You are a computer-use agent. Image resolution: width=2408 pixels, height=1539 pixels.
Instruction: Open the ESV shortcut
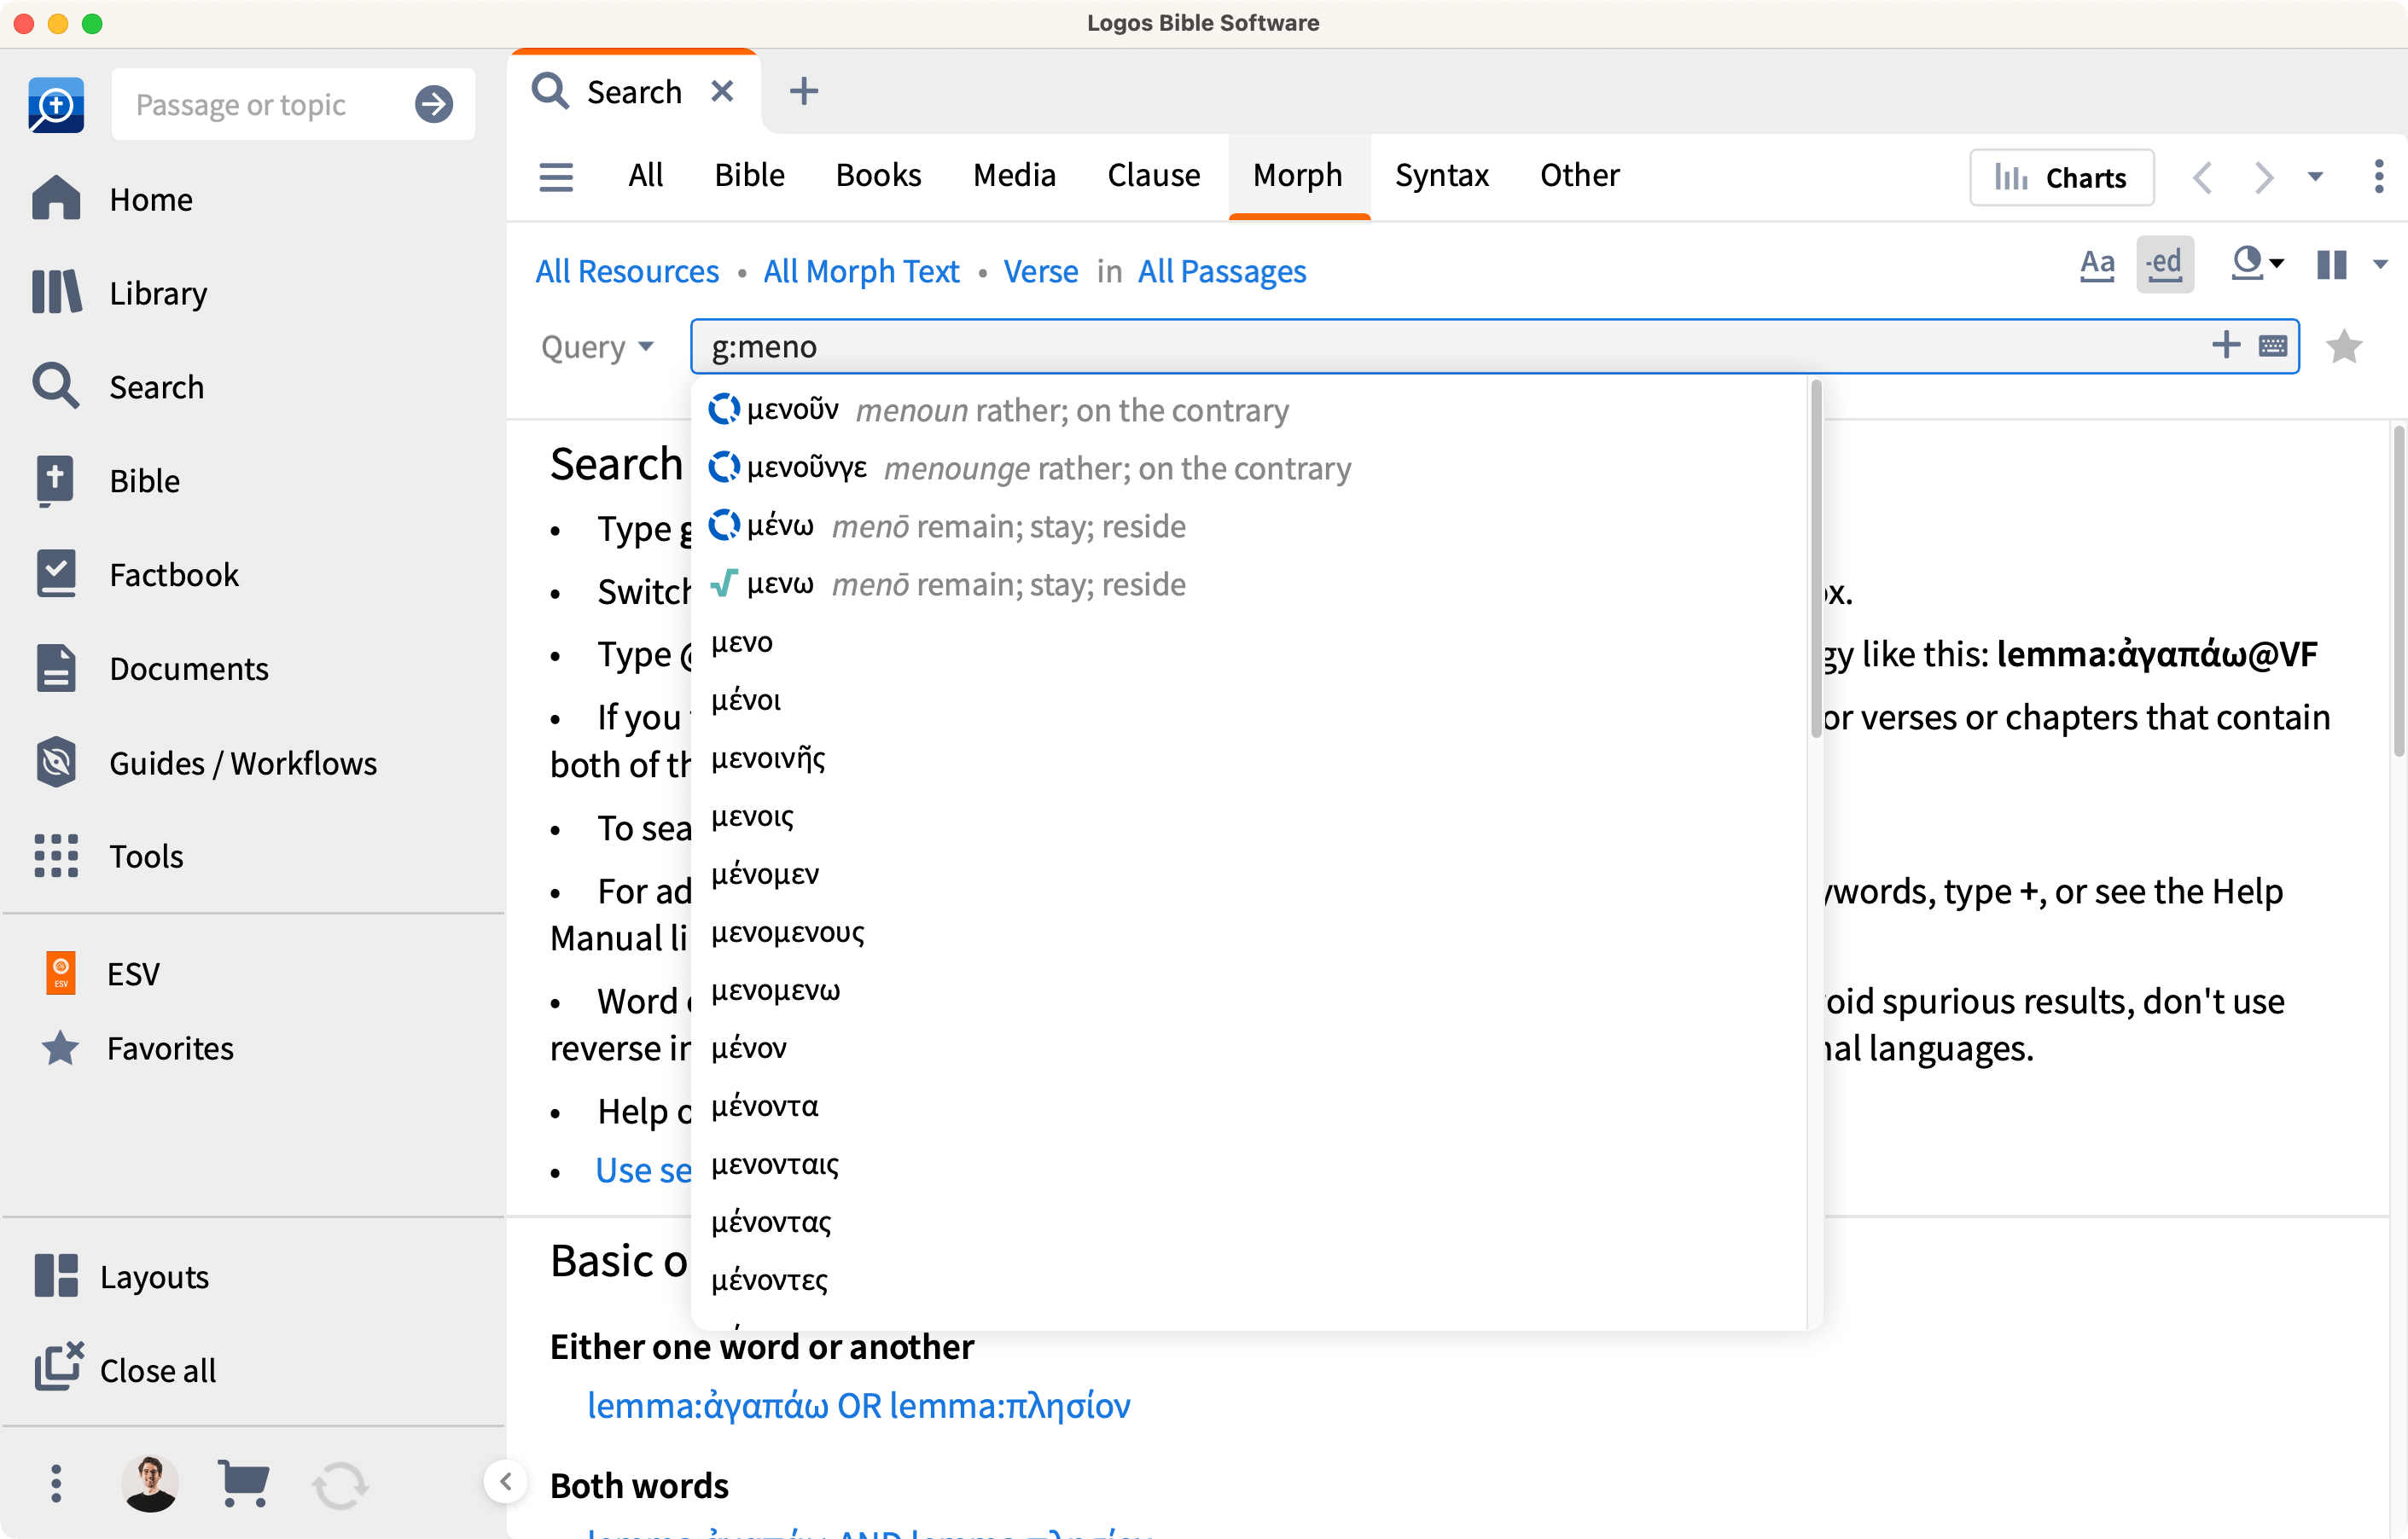(x=102, y=974)
